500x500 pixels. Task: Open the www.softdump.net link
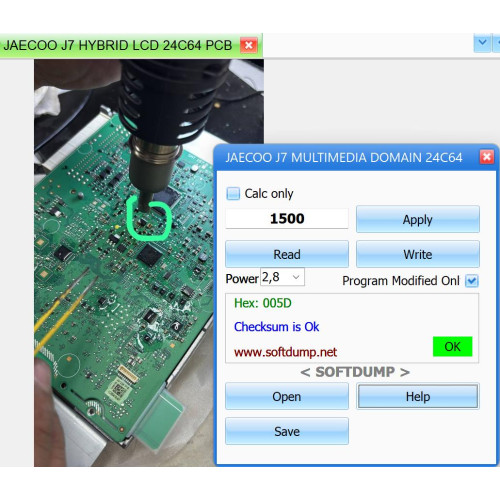285,352
